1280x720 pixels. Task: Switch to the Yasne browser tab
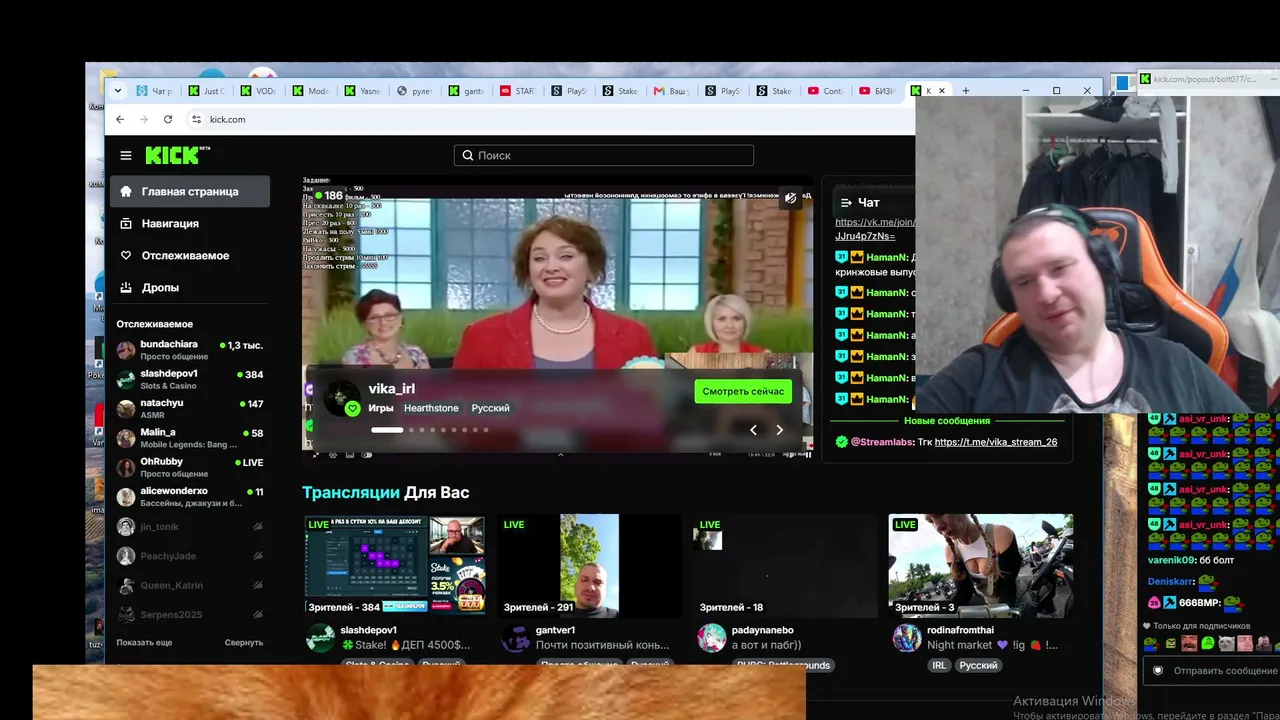(x=362, y=91)
